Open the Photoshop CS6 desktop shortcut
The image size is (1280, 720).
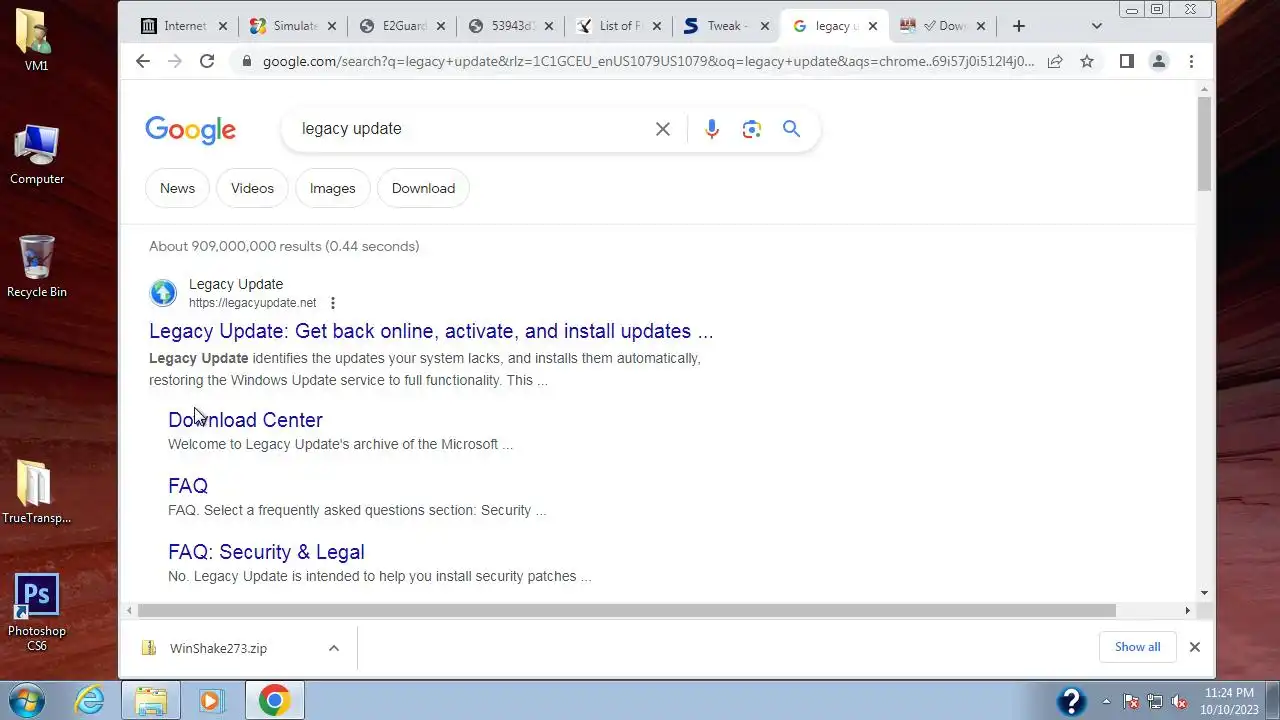point(37,613)
